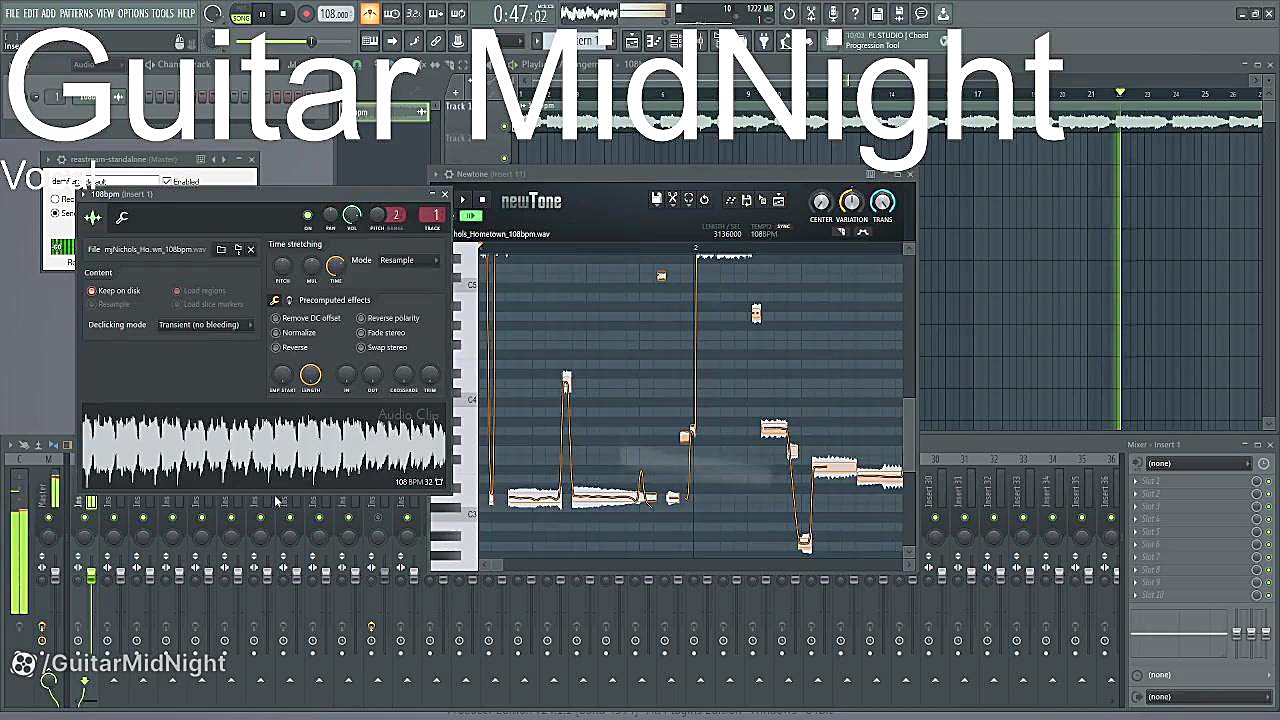Viewport: 1280px width, 720px height.
Task: Click the playlist playhead marker
Action: click(1120, 93)
